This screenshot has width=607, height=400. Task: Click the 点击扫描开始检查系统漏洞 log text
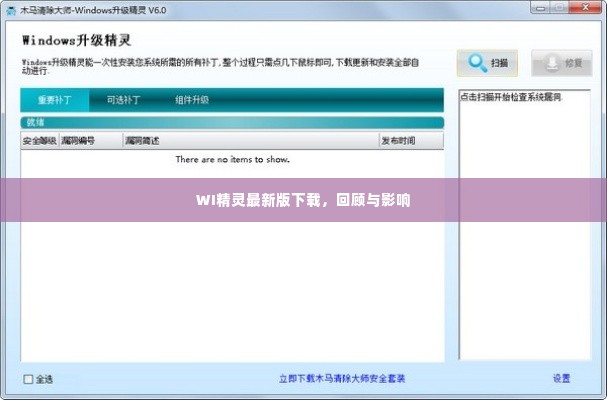click(x=511, y=97)
